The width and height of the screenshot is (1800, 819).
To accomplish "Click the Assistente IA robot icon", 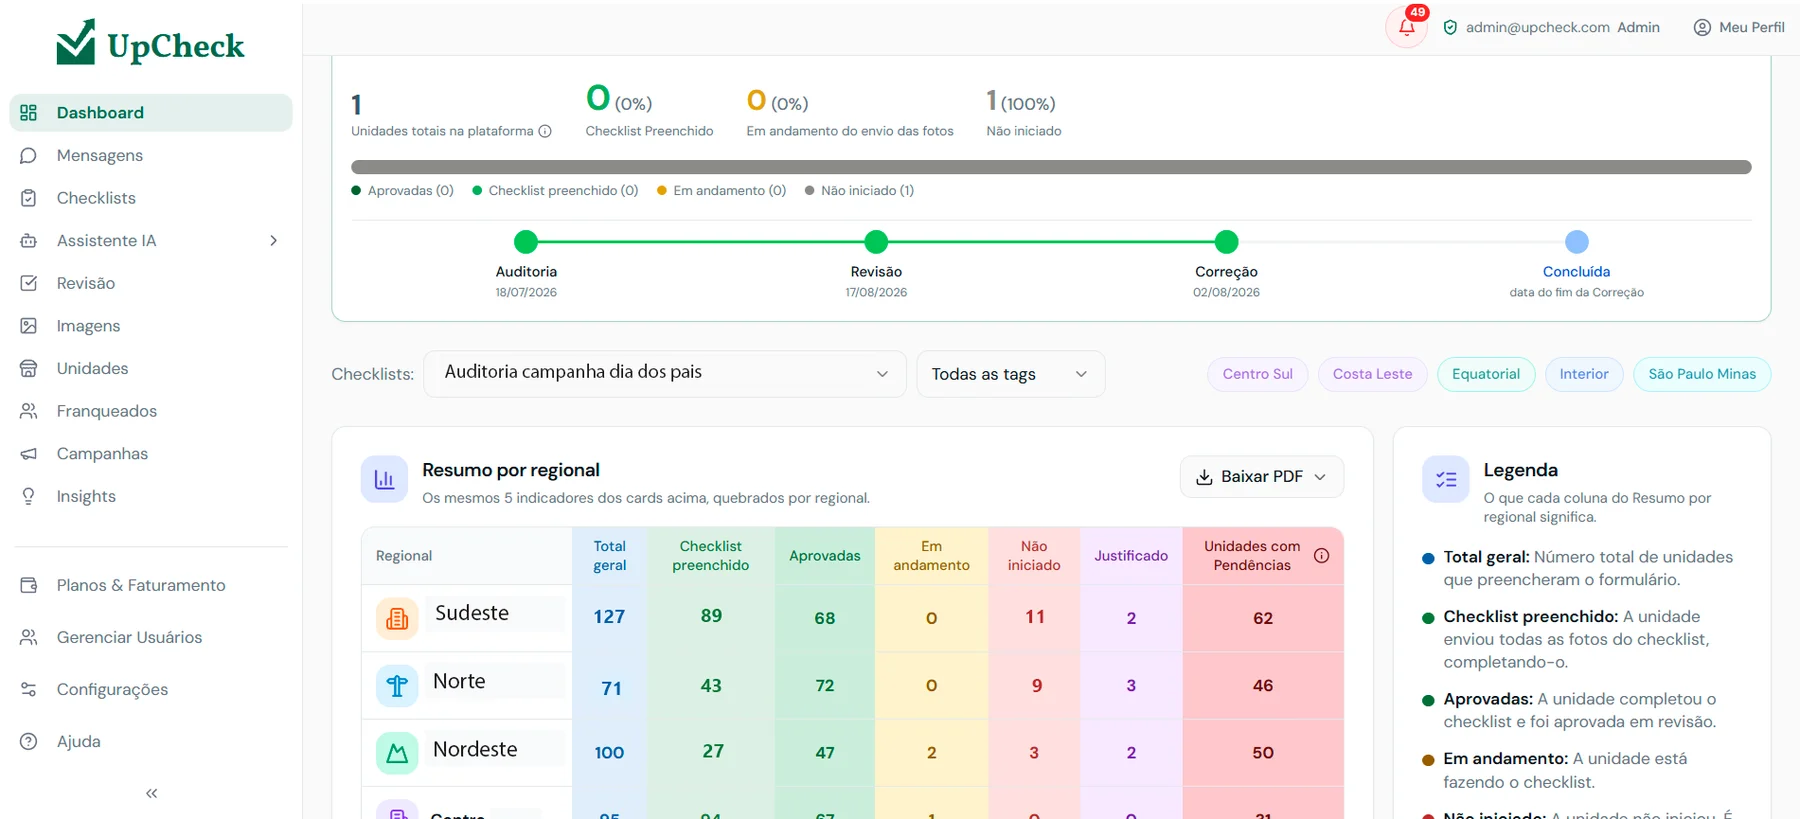I will 28,241.
